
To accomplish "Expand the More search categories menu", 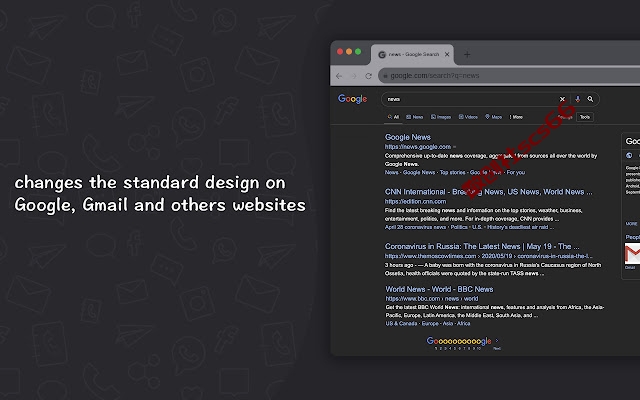I will (516, 117).
